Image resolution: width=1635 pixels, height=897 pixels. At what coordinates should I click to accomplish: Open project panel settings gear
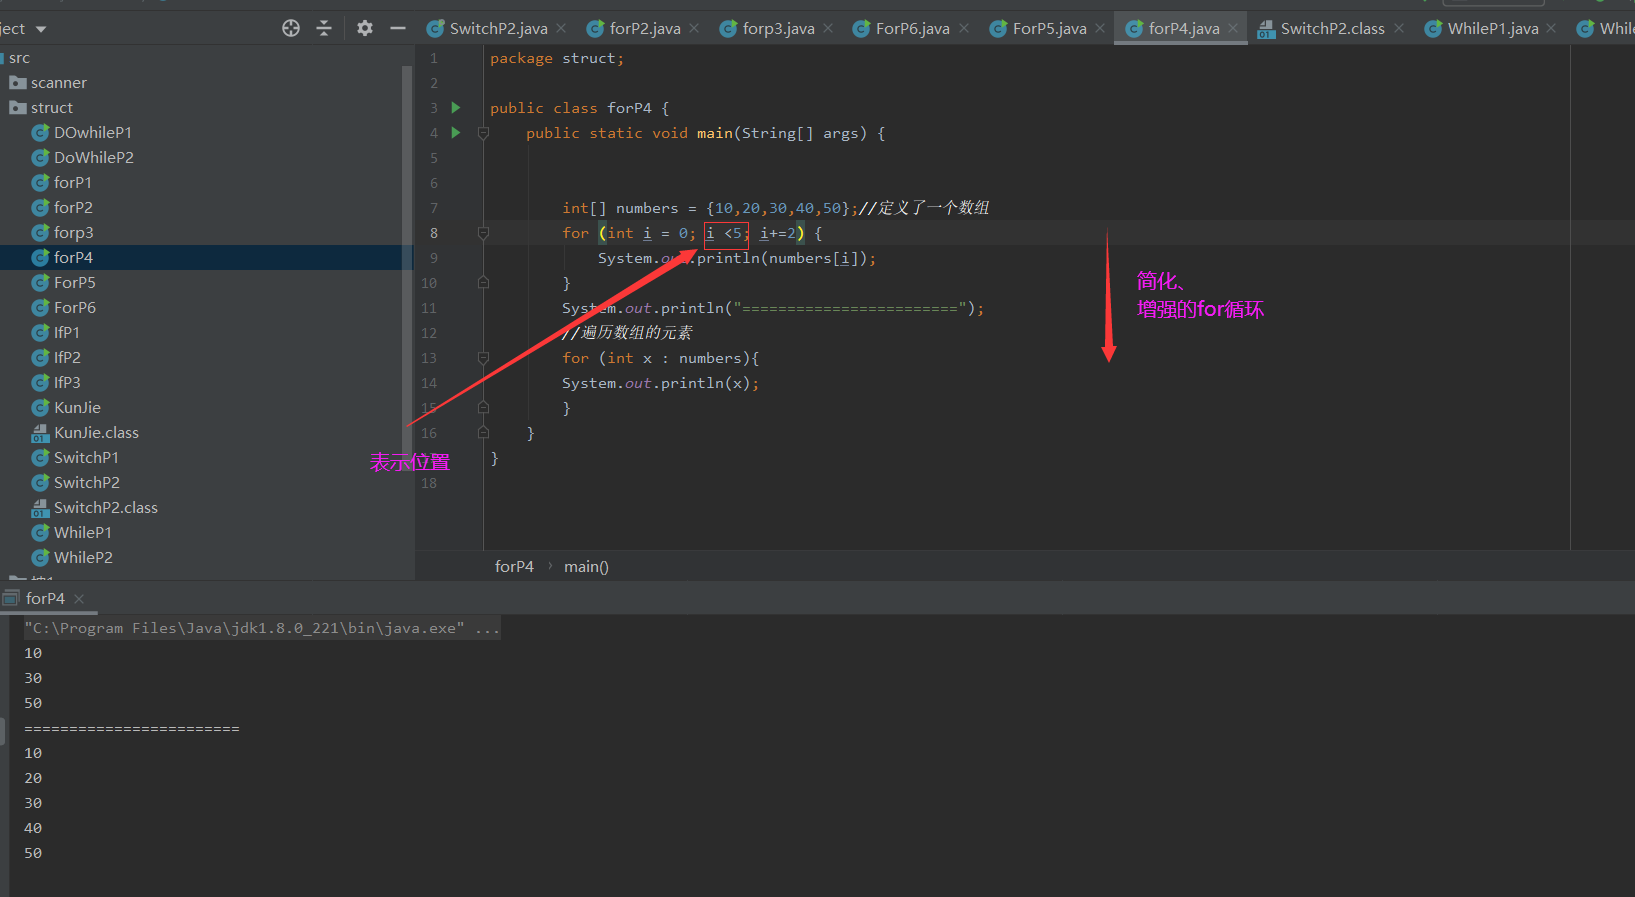tap(365, 28)
